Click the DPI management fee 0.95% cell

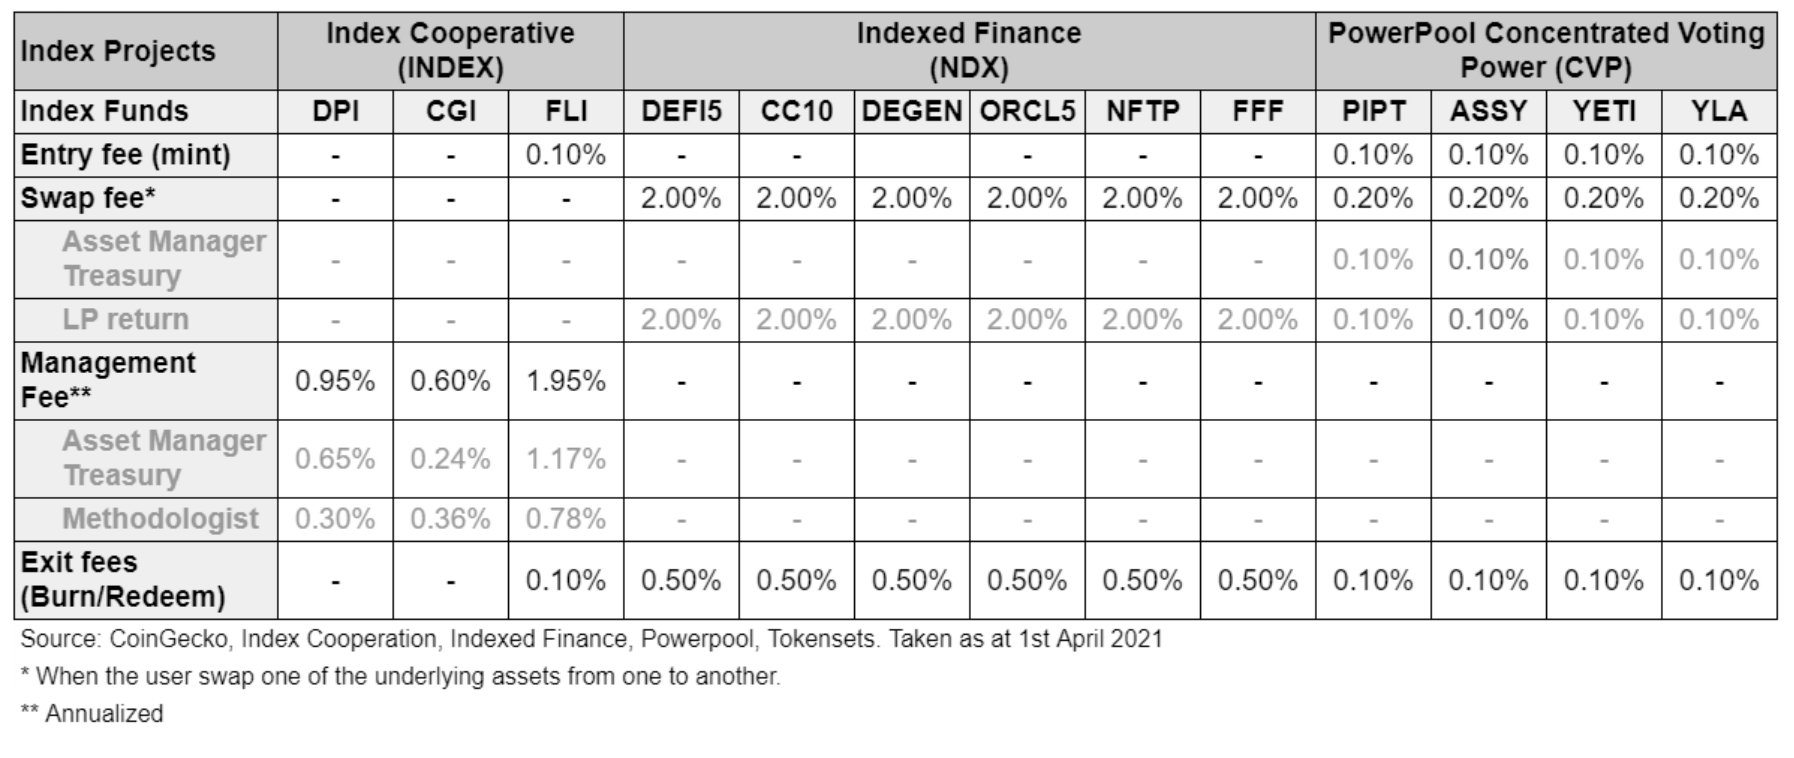pos(335,381)
